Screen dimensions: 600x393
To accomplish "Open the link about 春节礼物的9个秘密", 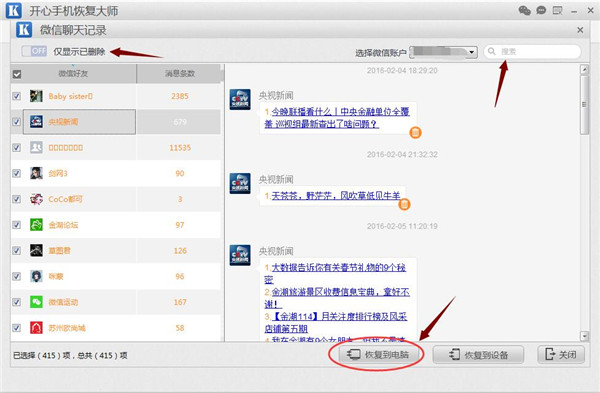I will pyautogui.click(x=335, y=273).
